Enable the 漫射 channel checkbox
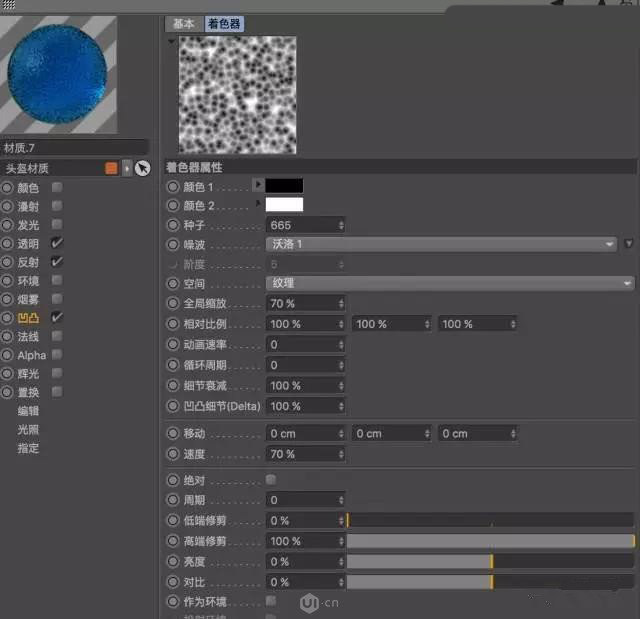640x619 pixels. pyautogui.click(x=57, y=206)
